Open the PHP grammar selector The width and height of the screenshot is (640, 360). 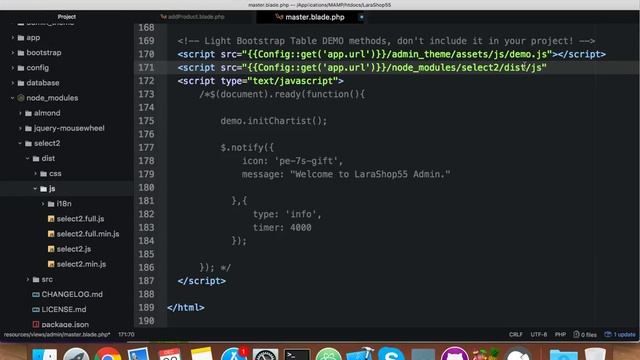point(560,334)
